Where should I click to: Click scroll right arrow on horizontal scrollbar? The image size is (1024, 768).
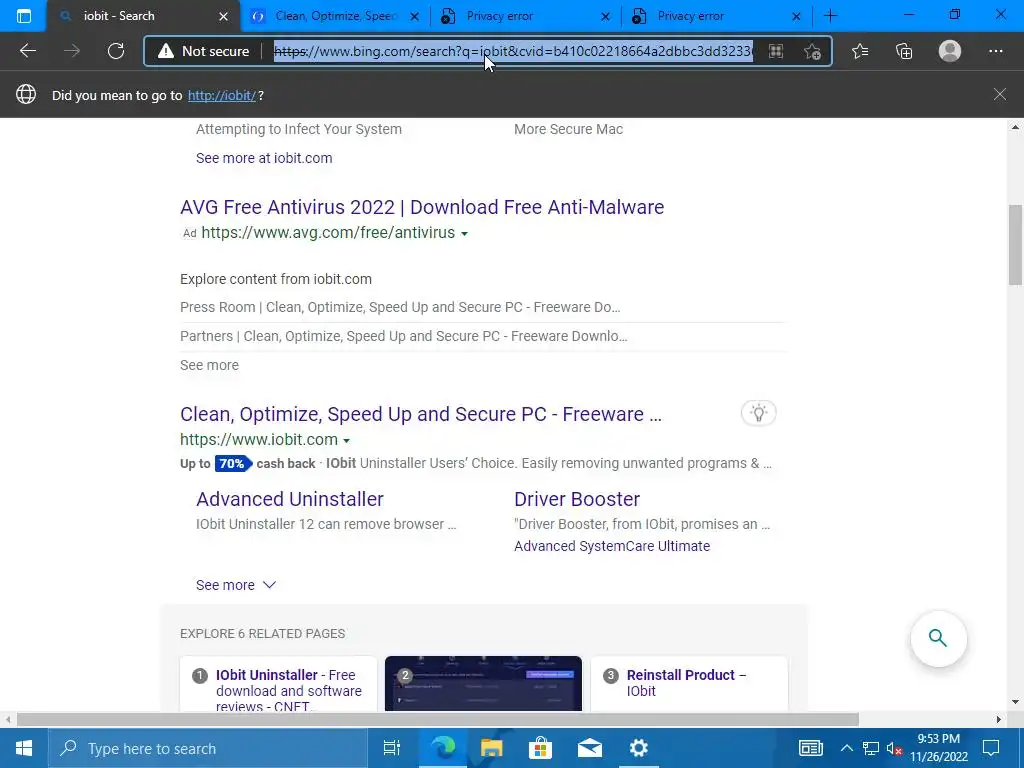[999, 719]
